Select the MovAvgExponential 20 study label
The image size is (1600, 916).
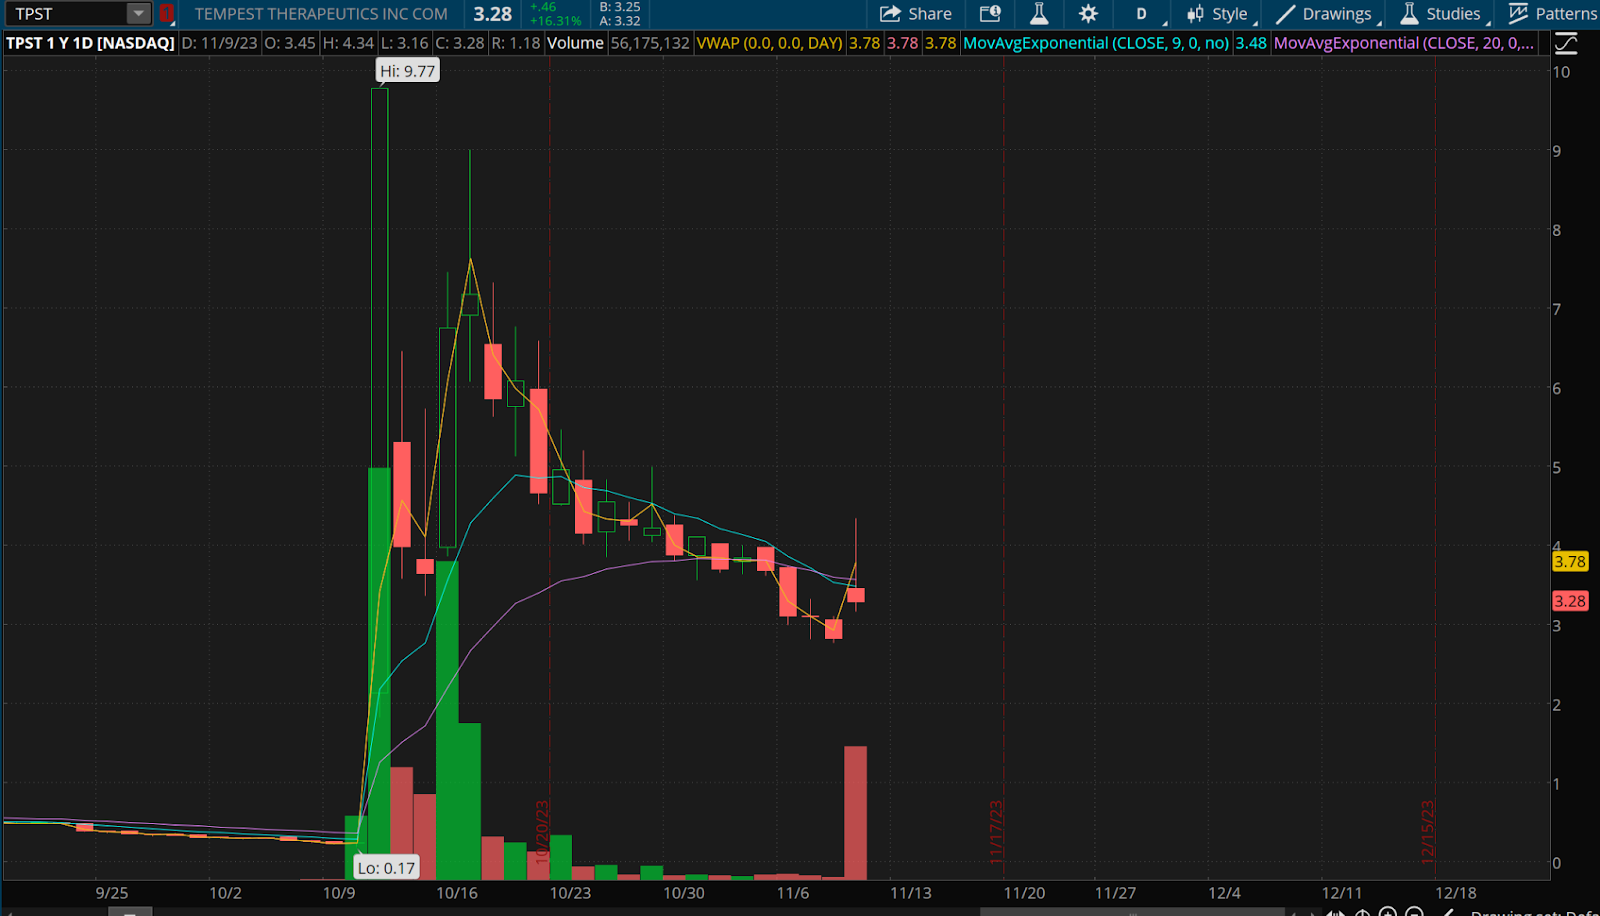[x=1403, y=43]
